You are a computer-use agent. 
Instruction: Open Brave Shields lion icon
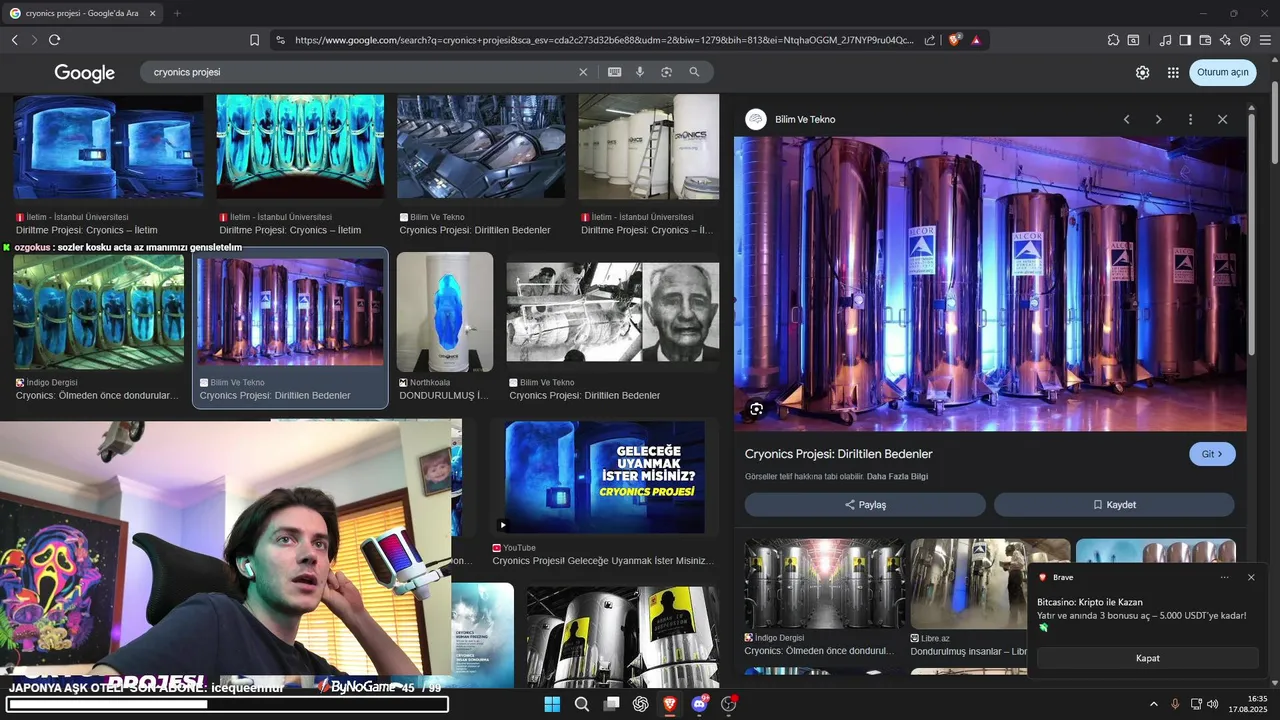[954, 40]
